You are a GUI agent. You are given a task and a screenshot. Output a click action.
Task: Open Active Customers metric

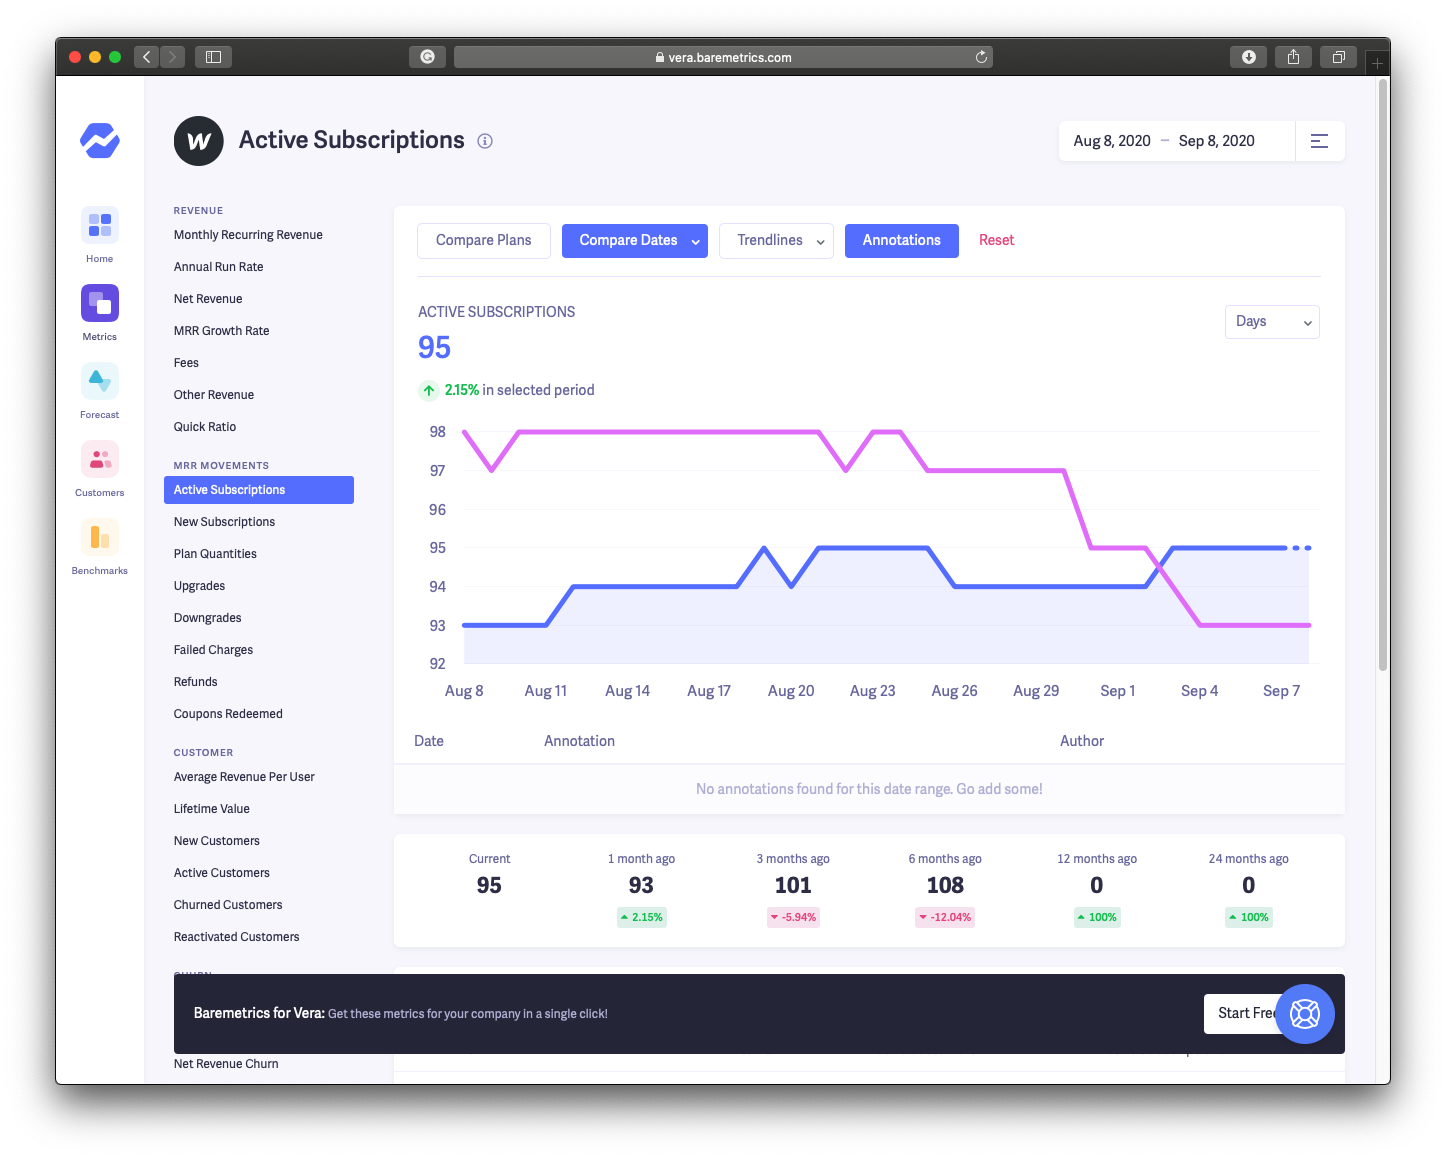pos(222,873)
